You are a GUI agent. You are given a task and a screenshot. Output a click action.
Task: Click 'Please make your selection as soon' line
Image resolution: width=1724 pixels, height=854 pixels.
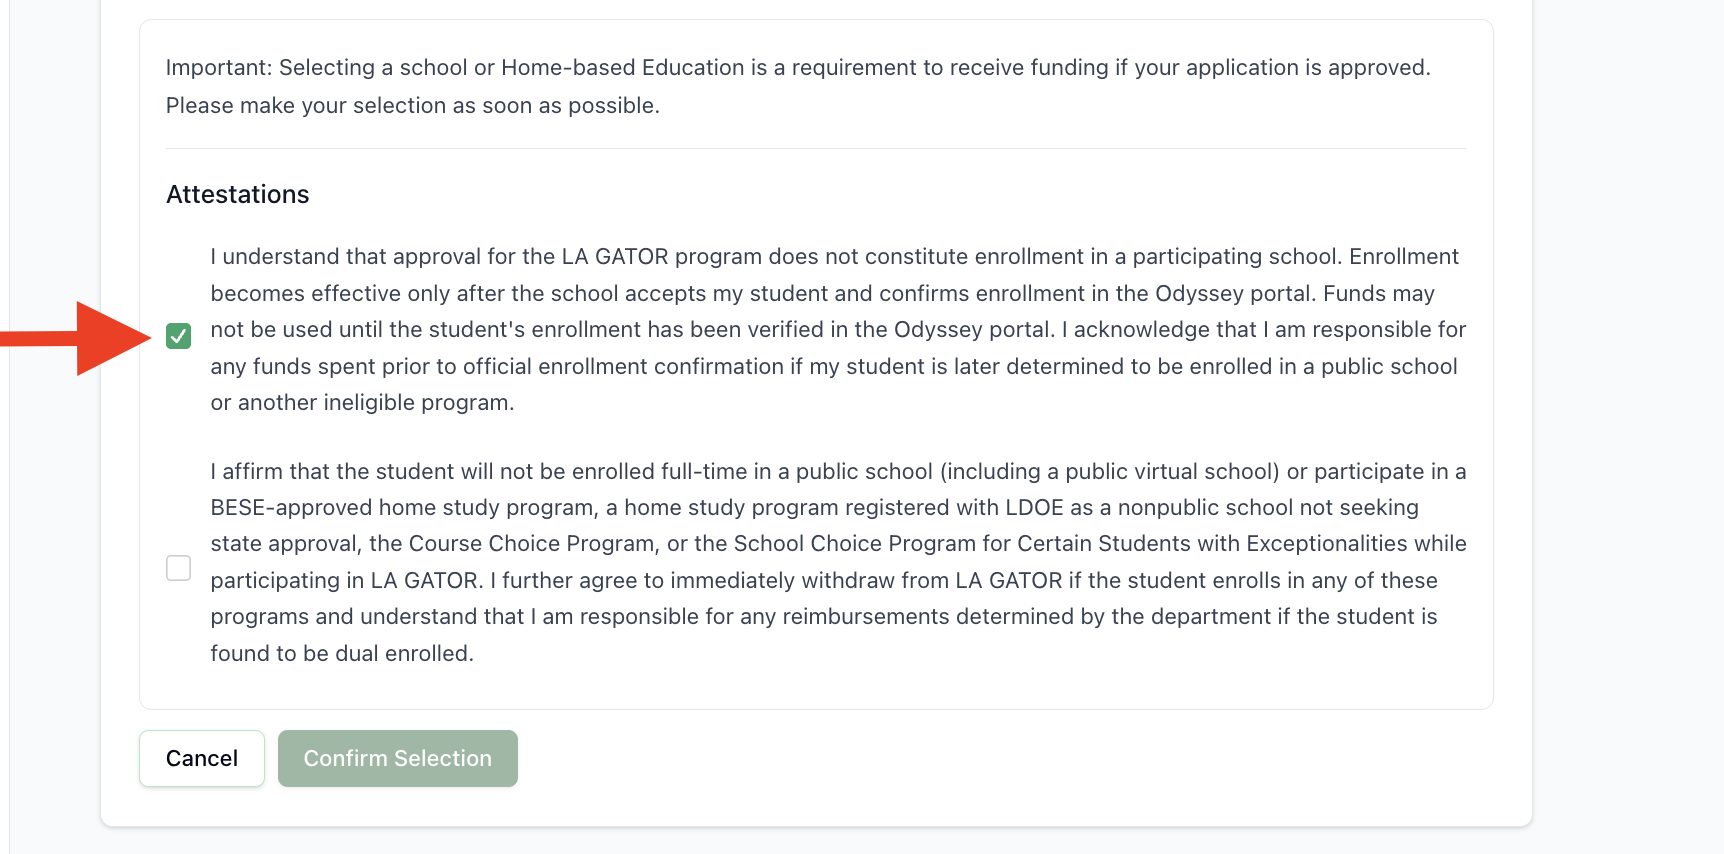click(x=412, y=106)
